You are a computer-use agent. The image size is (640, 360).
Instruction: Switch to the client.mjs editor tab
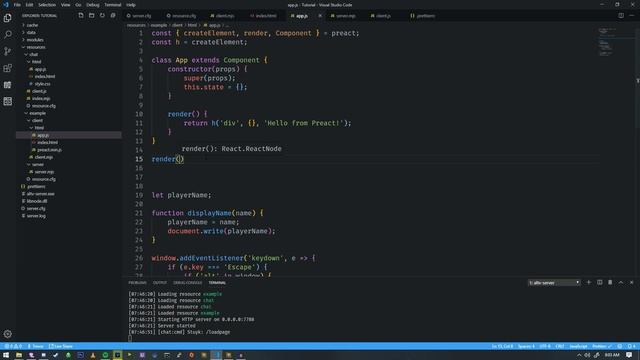[224, 16]
